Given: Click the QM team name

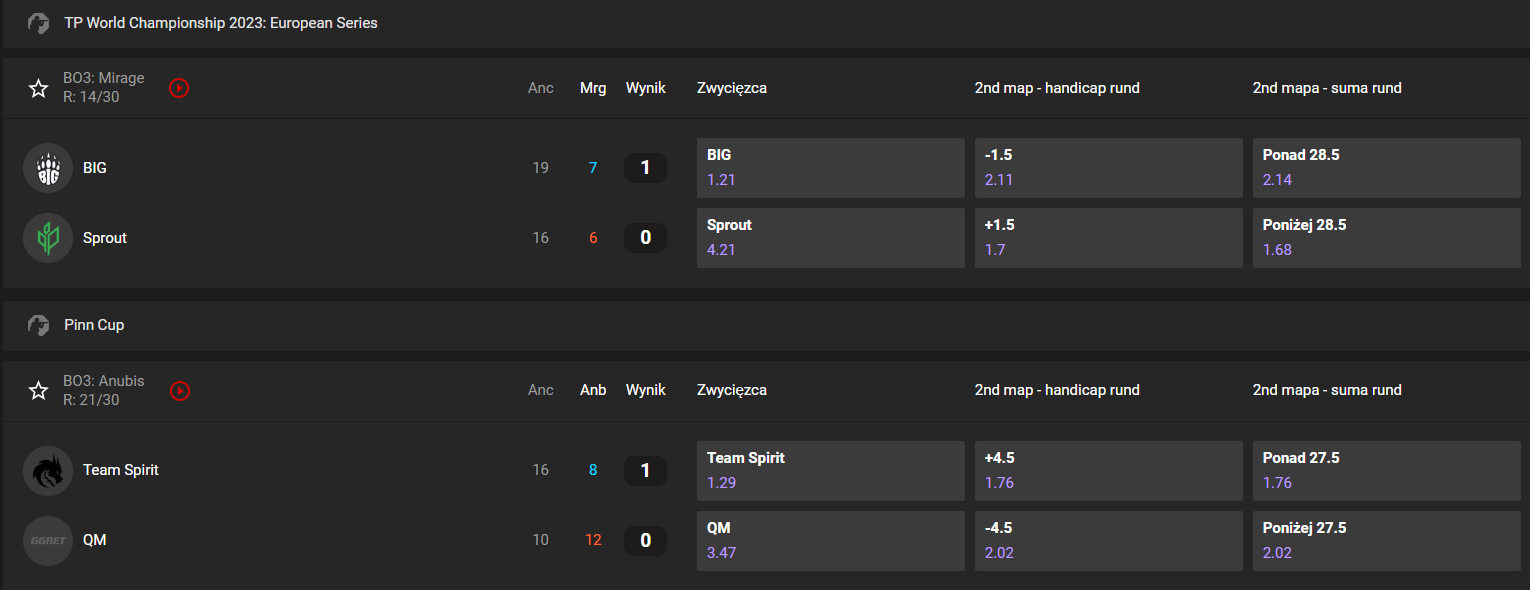Looking at the screenshot, I should click(95, 540).
